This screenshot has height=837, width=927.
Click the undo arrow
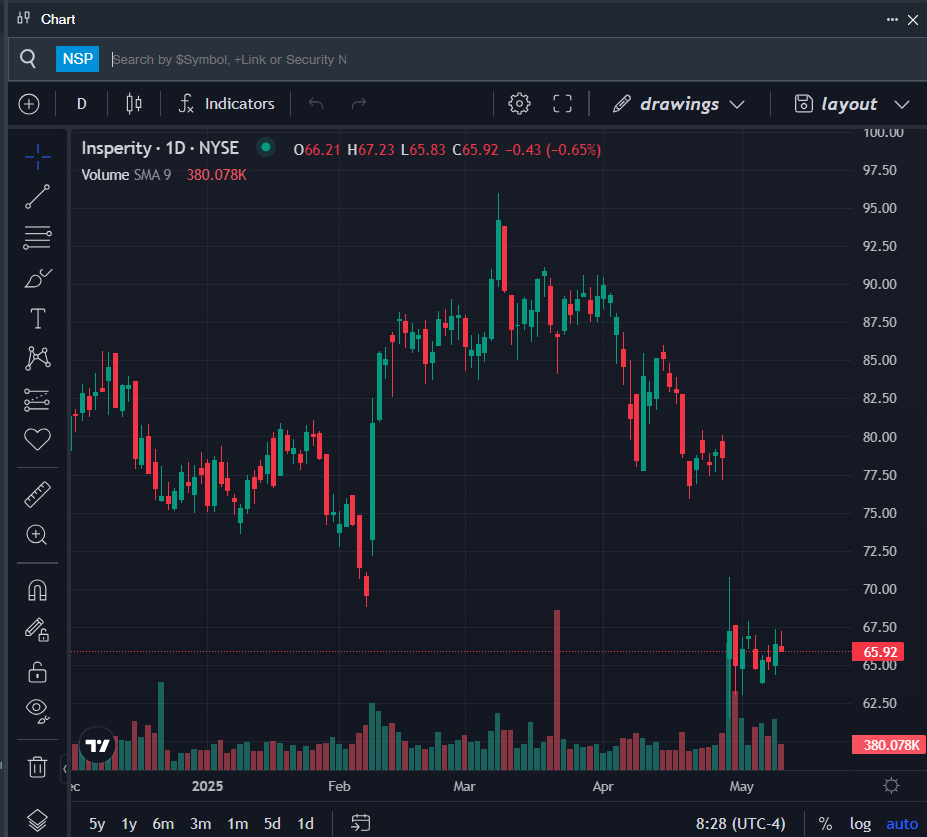coord(316,104)
